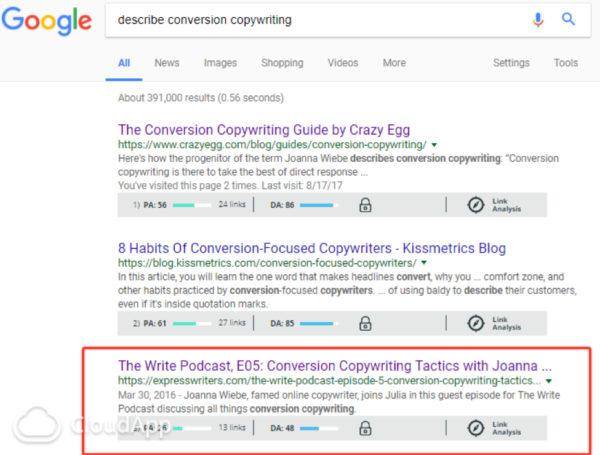Viewport: 600px width, 455px height.
Task: Click 'About 391,000 results' stats text
Action: [201, 98]
